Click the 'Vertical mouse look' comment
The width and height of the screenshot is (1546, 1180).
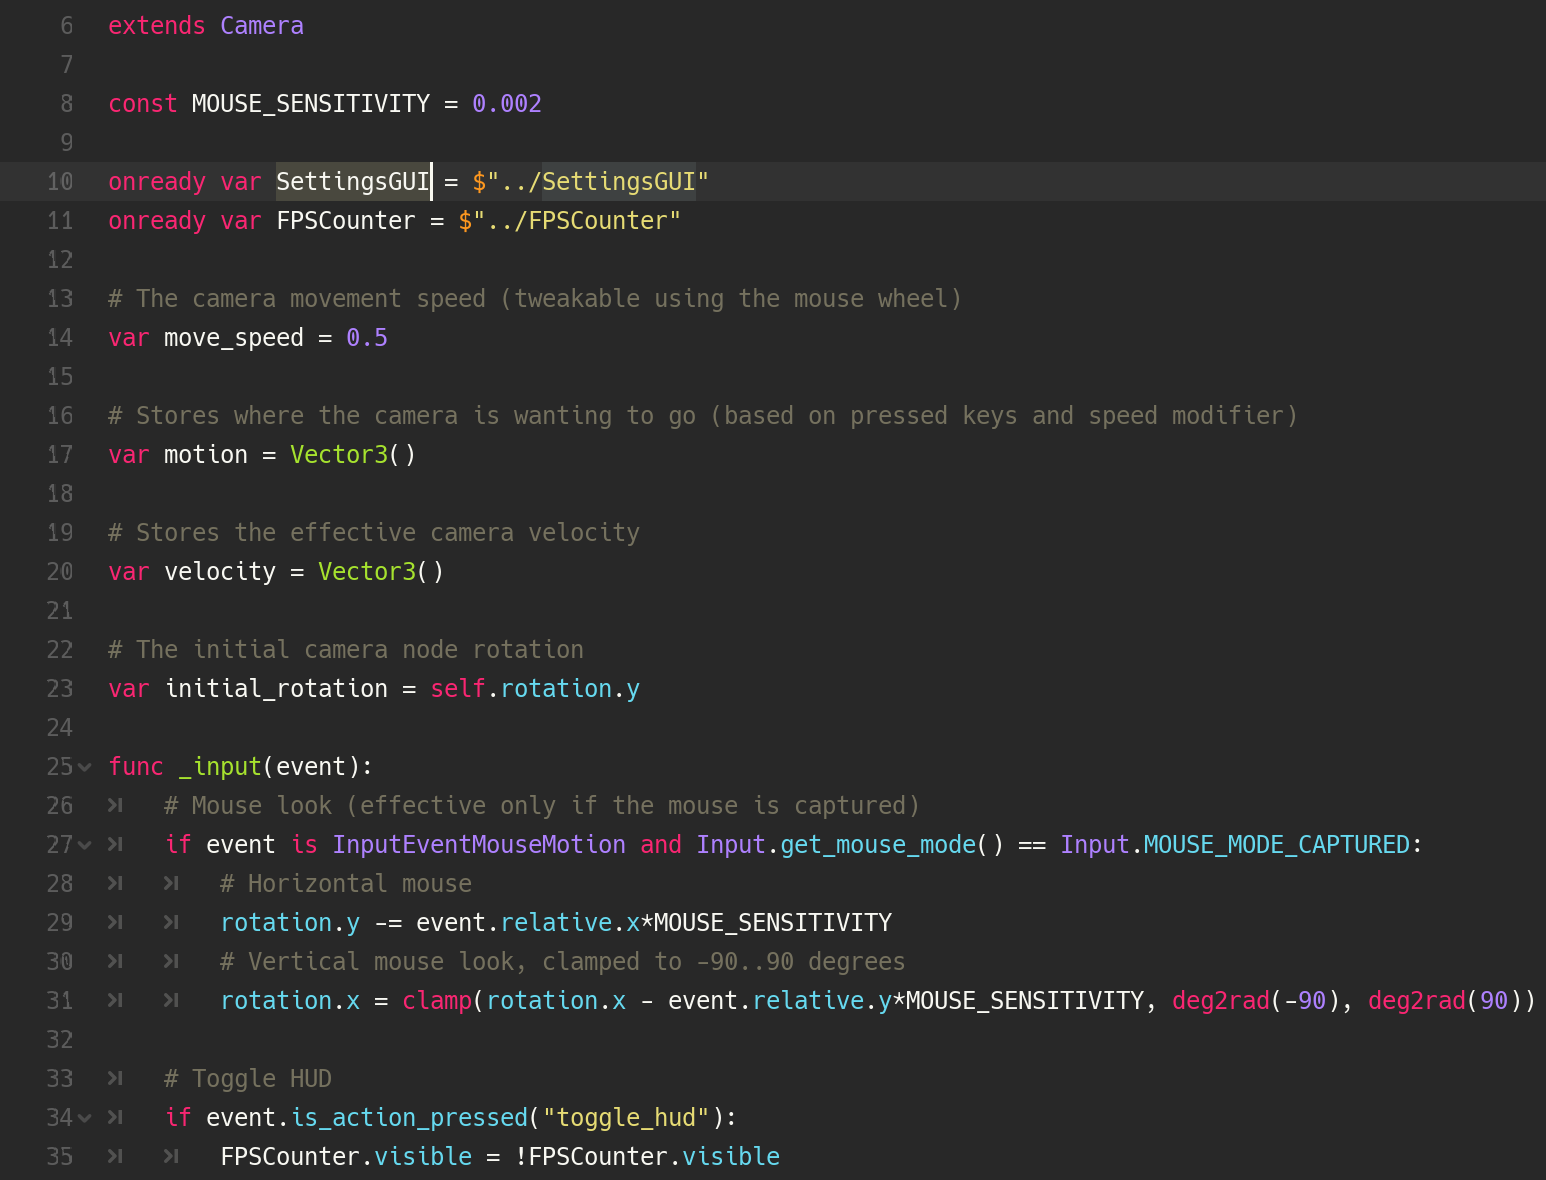pos(563,962)
